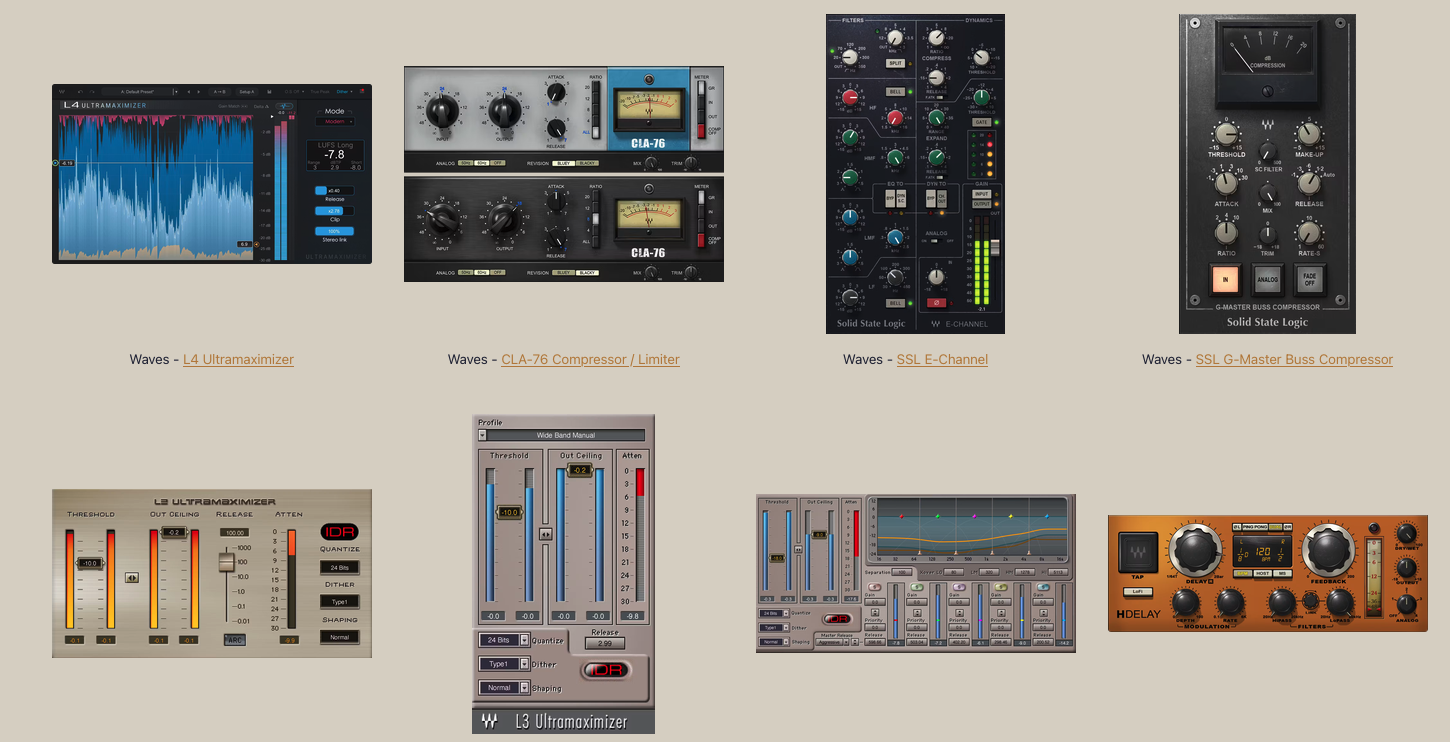Click the TAP button on H-Delay
Image resolution: width=1450 pixels, height=742 pixels.
(x=1137, y=552)
